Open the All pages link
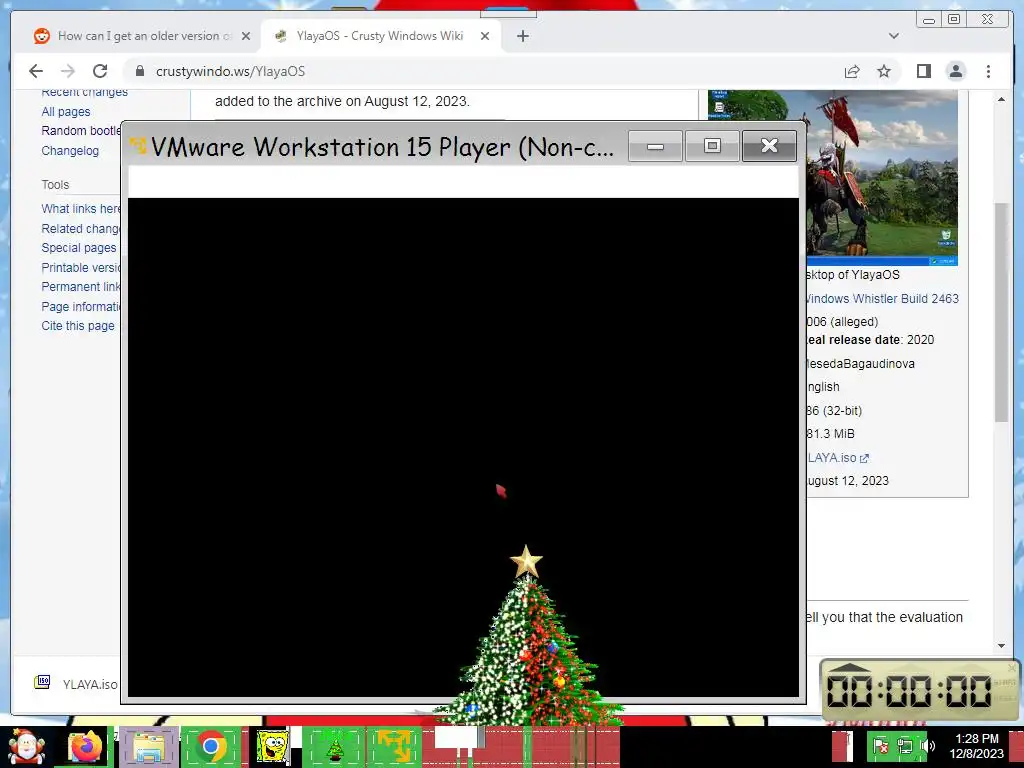Screen dimensions: 1024x768 click(x=66, y=112)
